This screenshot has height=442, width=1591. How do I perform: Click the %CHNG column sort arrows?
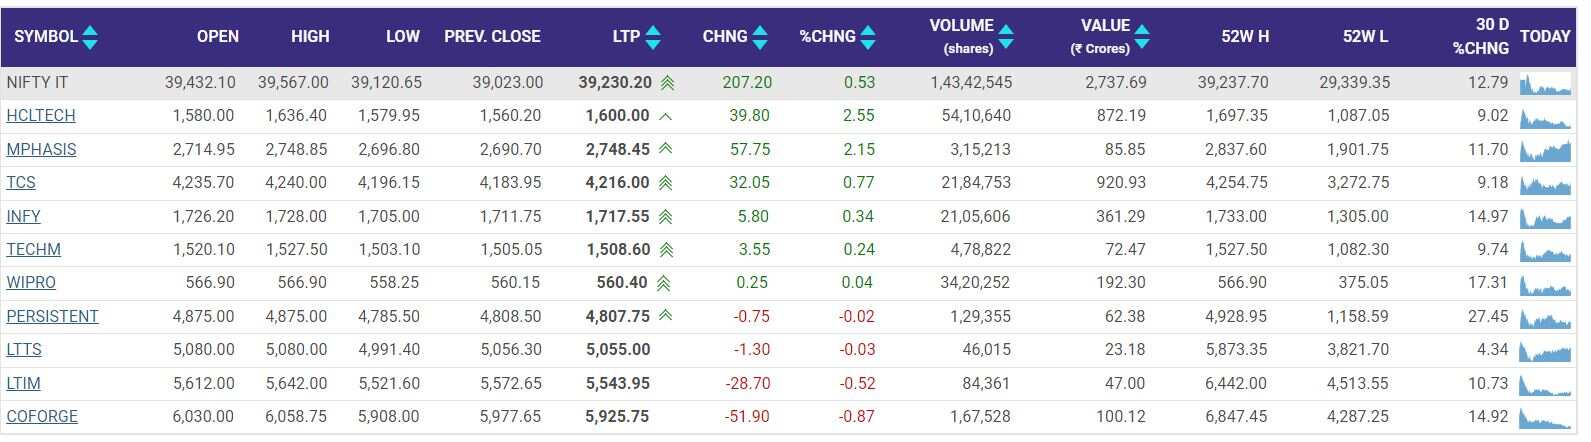click(x=868, y=37)
